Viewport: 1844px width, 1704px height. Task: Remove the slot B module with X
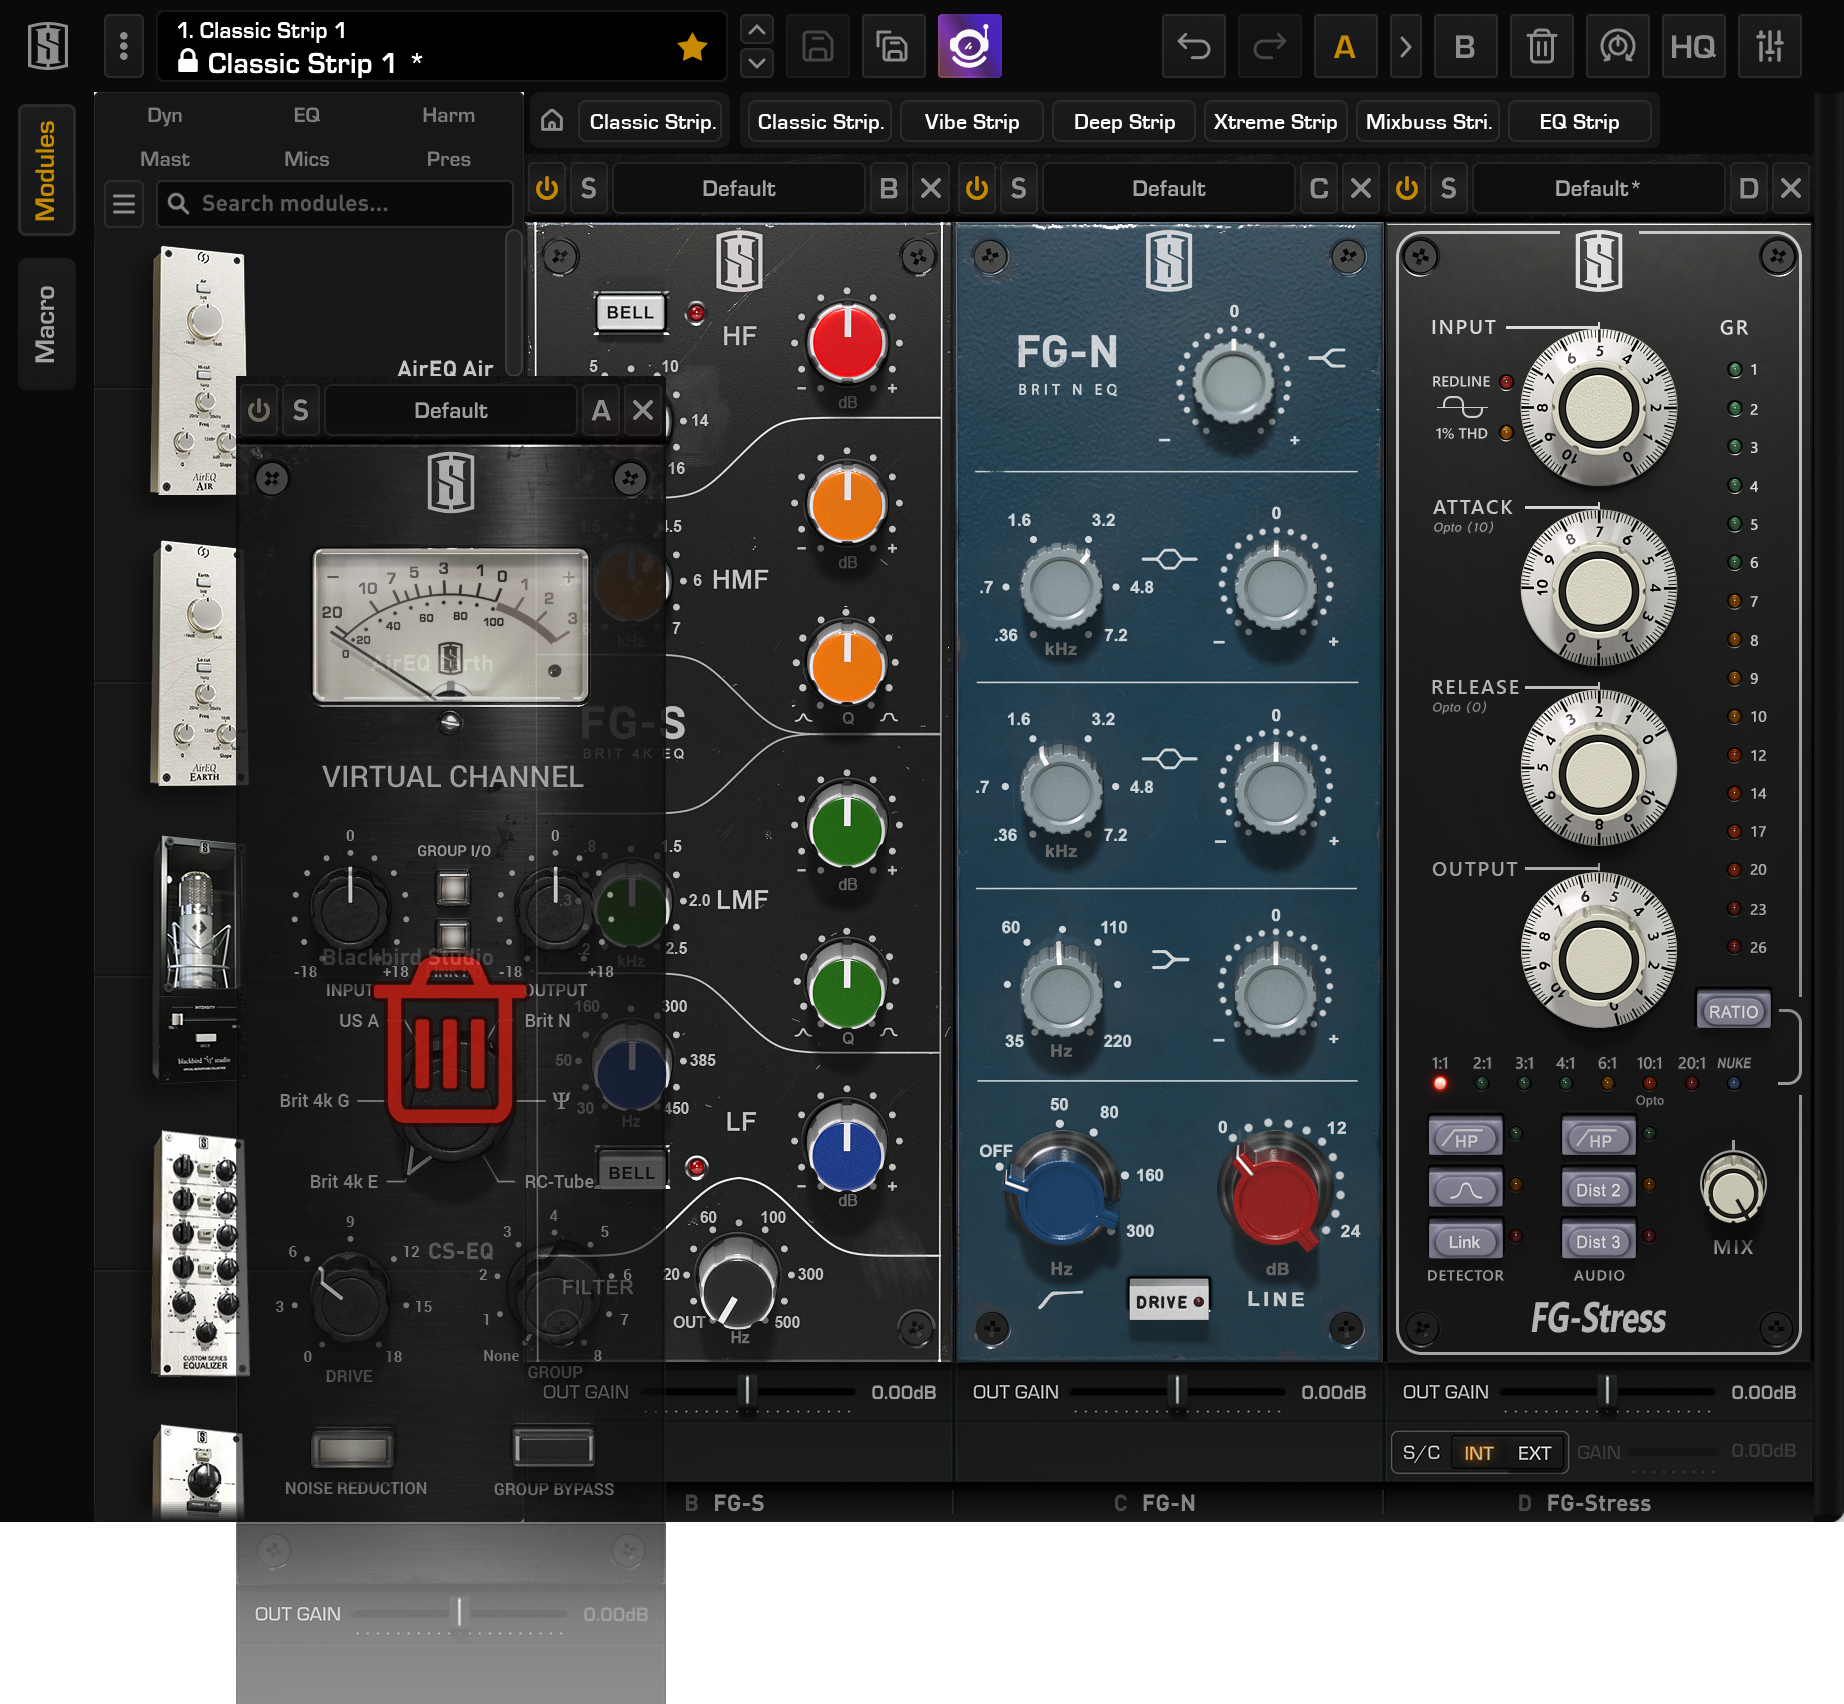click(x=931, y=188)
